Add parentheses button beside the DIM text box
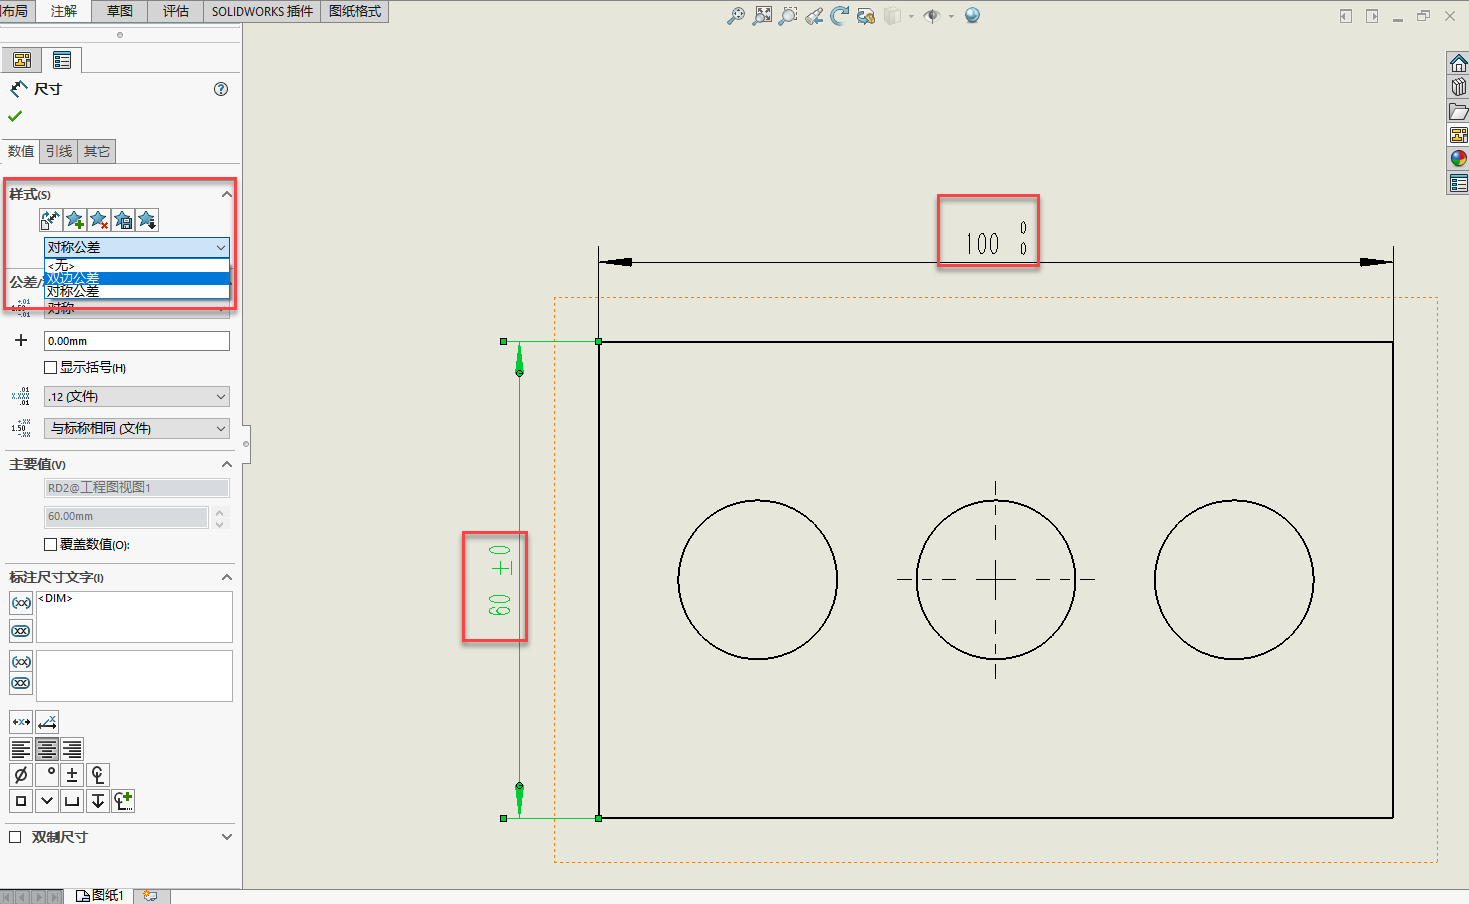The width and height of the screenshot is (1469, 904). coord(21,603)
